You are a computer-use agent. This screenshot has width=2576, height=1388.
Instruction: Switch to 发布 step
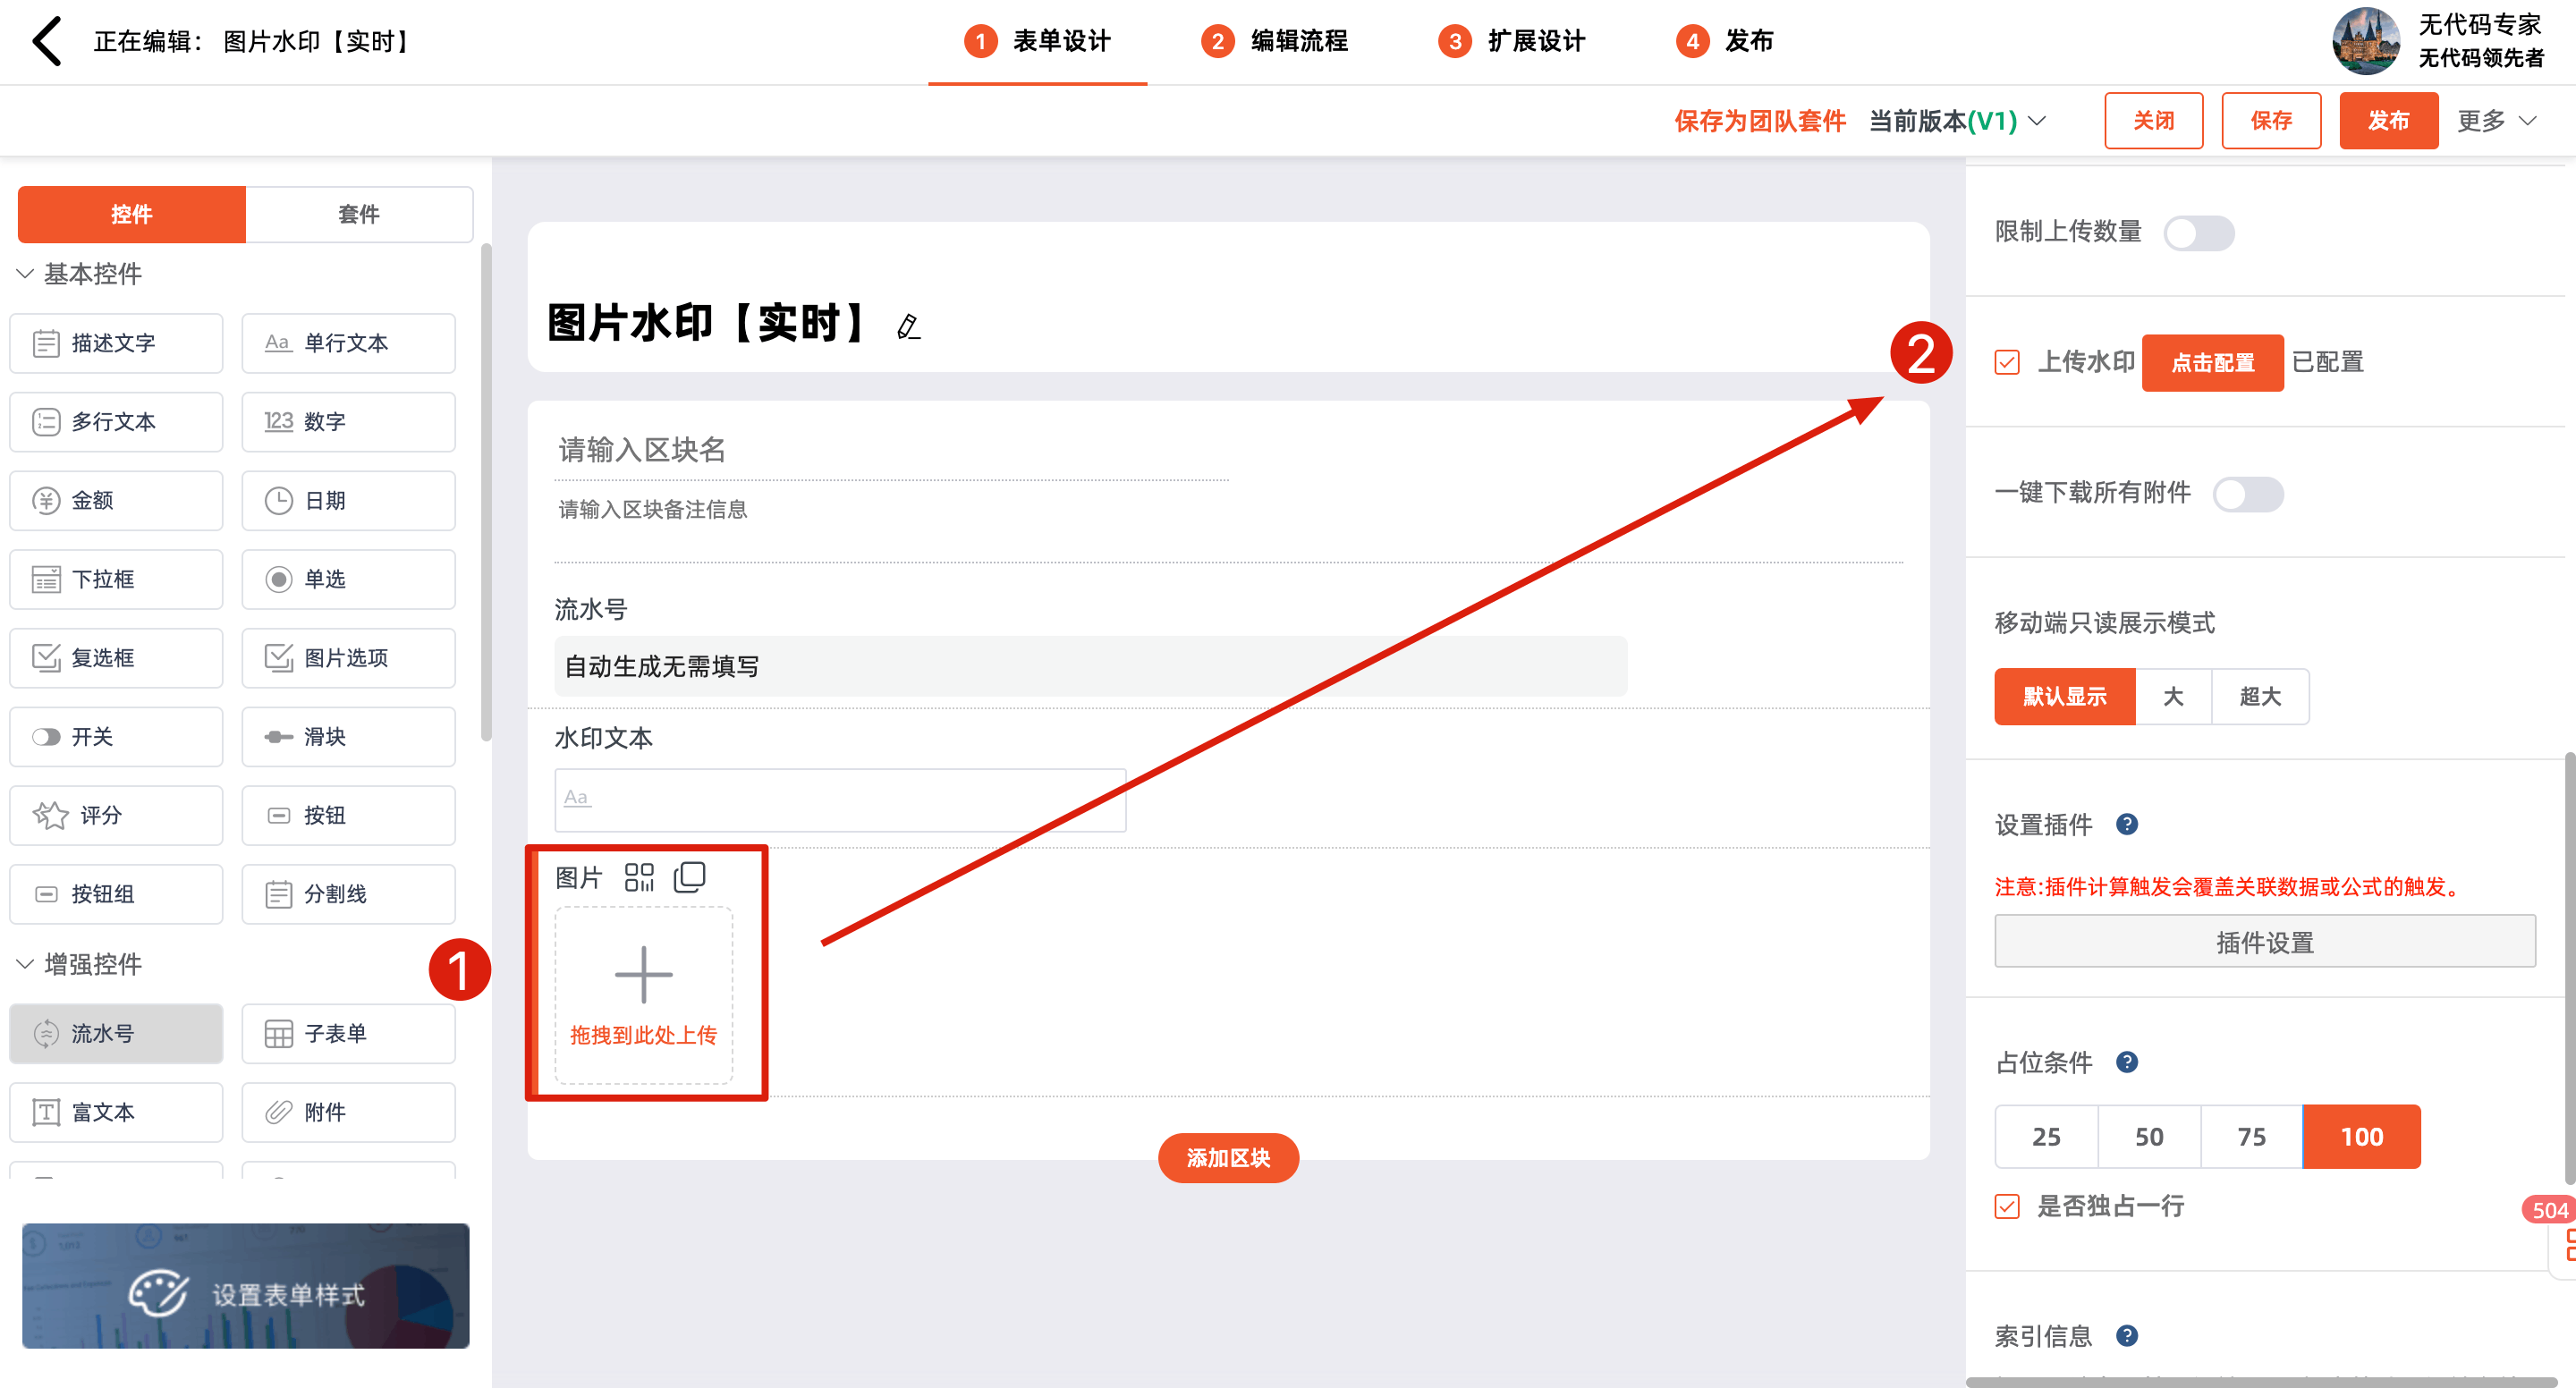point(1724,41)
